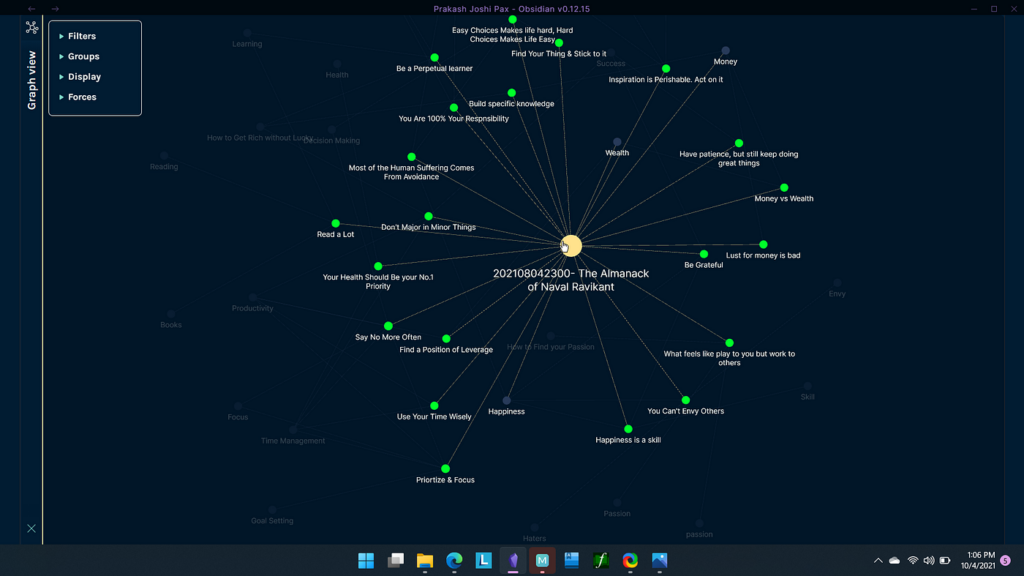This screenshot has height=576, width=1024.
Task: Open the Windows Start menu
Action: click(x=366, y=560)
